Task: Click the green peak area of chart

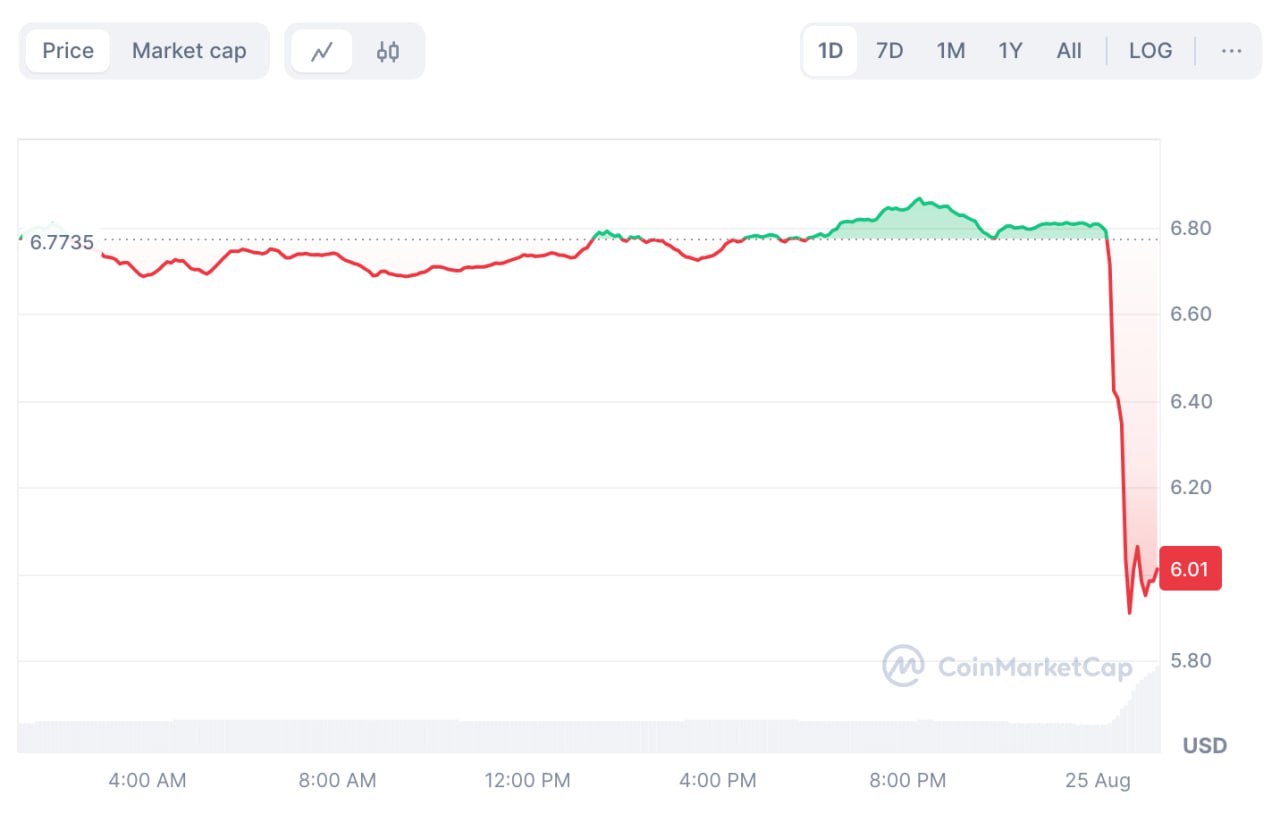Action: (915, 220)
